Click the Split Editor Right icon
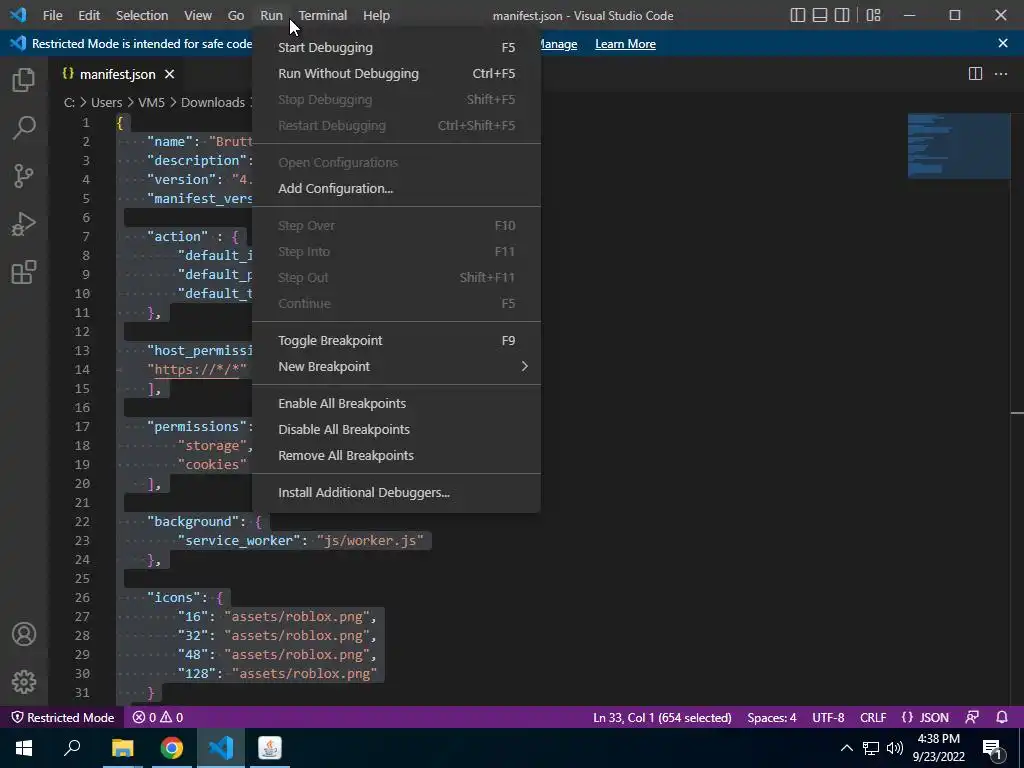The height and width of the screenshot is (768, 1024). [975, 74]
